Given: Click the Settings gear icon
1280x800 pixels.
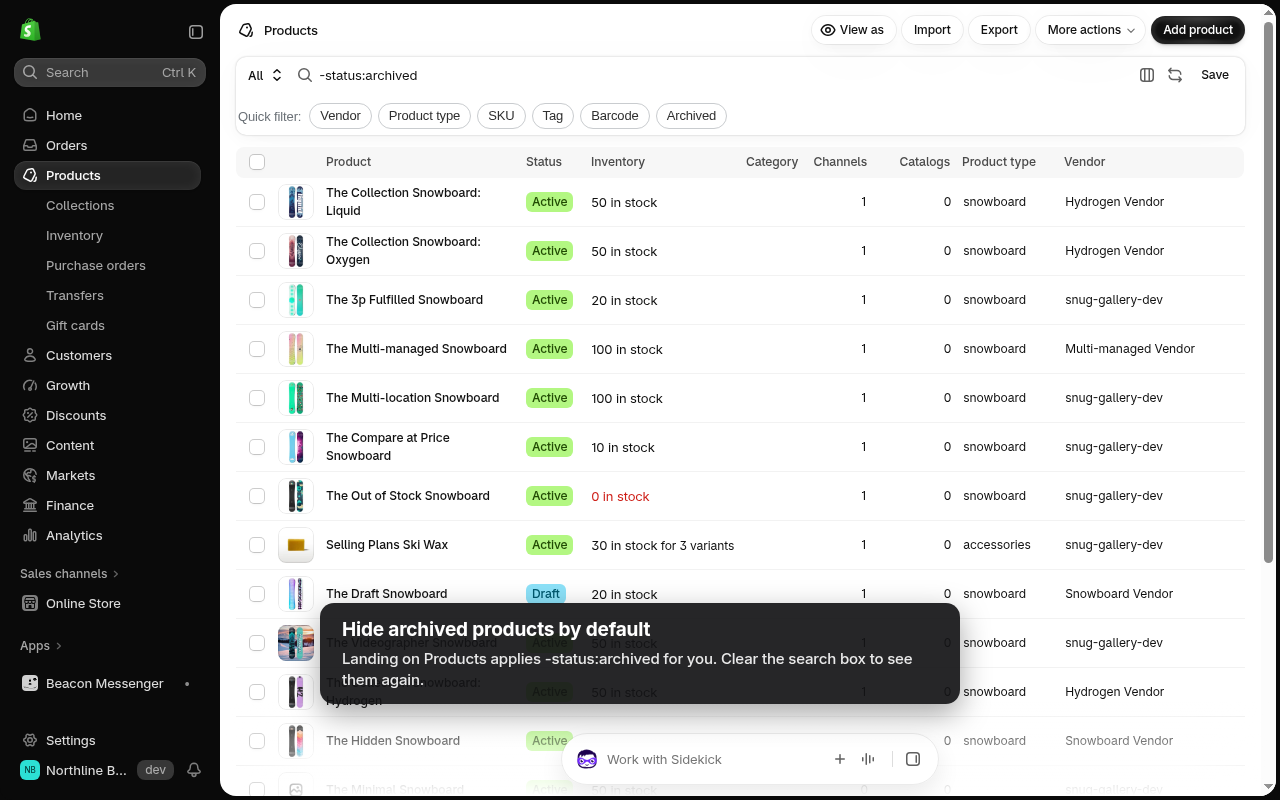Looking at the screenshot, I should click(30, 740).
